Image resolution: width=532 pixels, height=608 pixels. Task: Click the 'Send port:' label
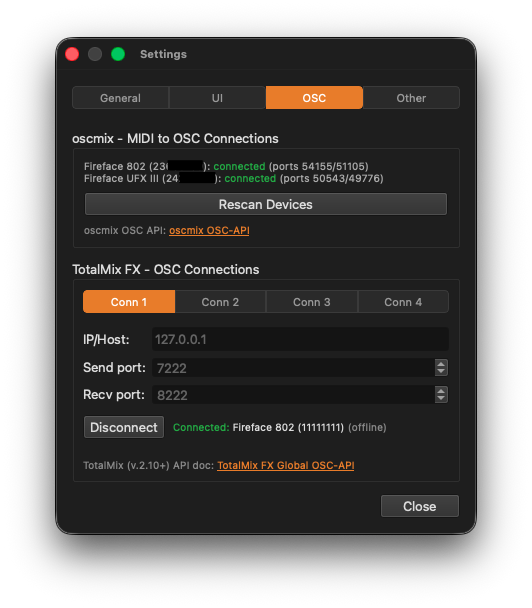(x=114, y=368)
